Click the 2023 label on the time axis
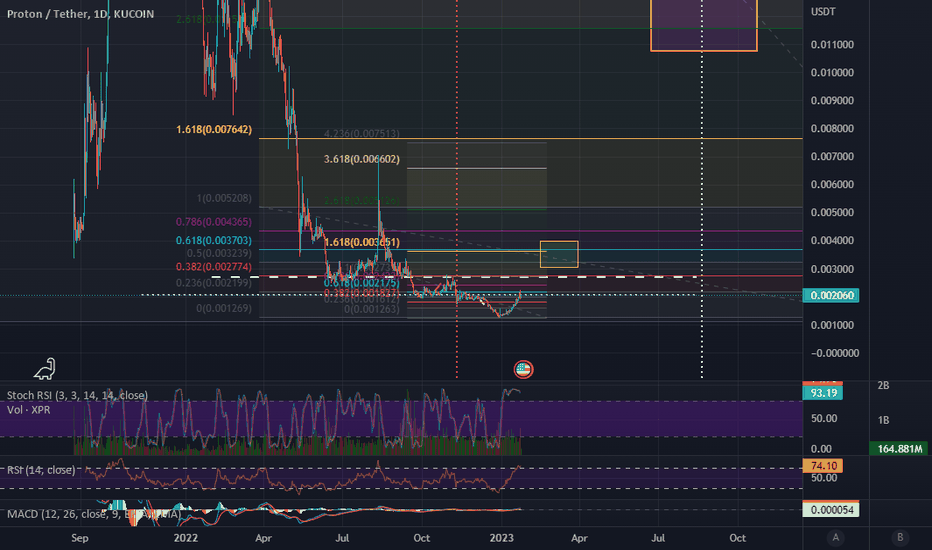The image size is (932, 550). click(501, 538)
